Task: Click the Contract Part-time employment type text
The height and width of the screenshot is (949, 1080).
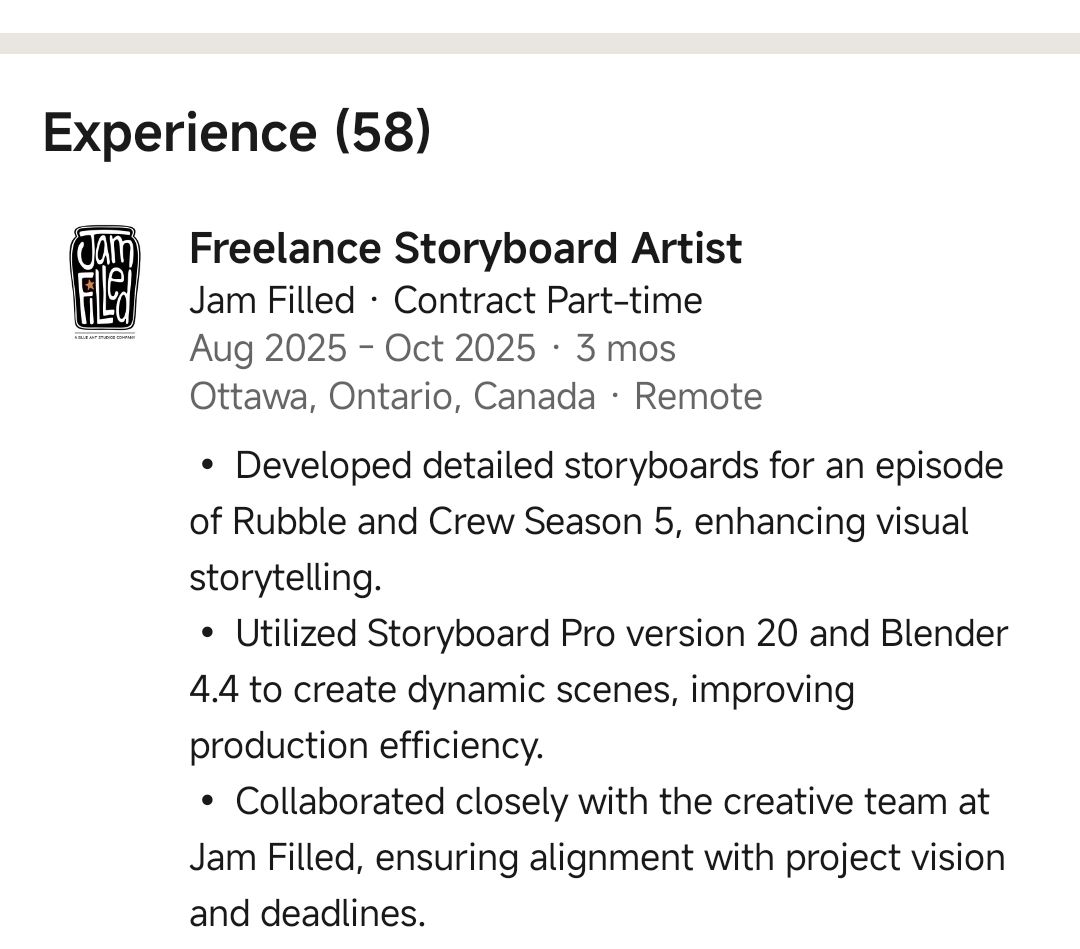Action: (548, 301)
